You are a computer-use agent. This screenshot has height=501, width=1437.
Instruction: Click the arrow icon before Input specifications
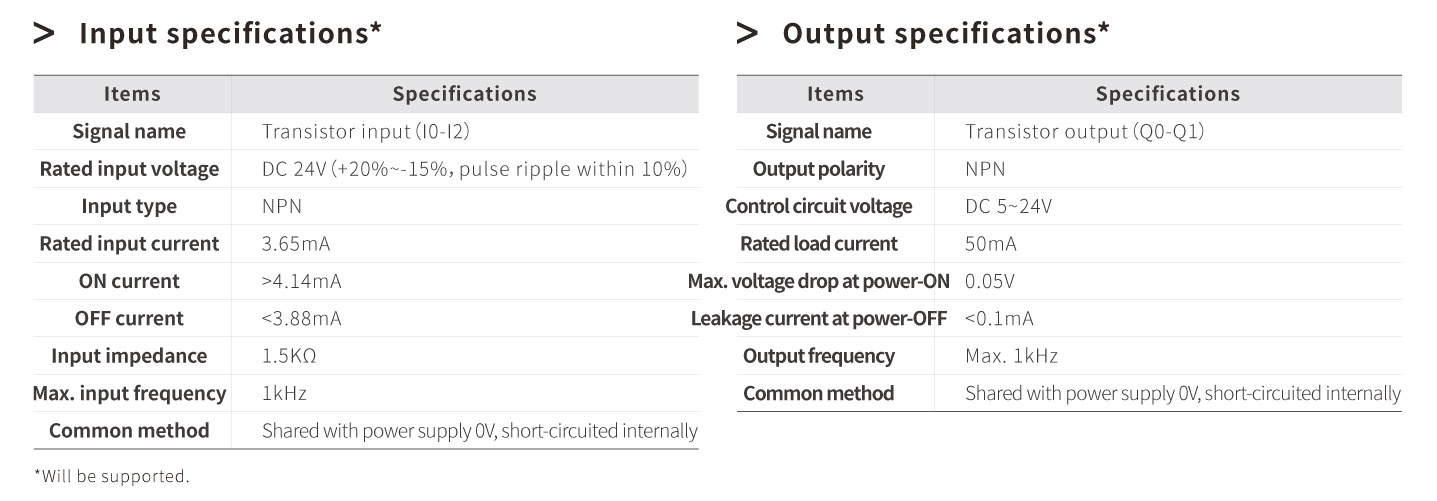click(x=44, y=34)
